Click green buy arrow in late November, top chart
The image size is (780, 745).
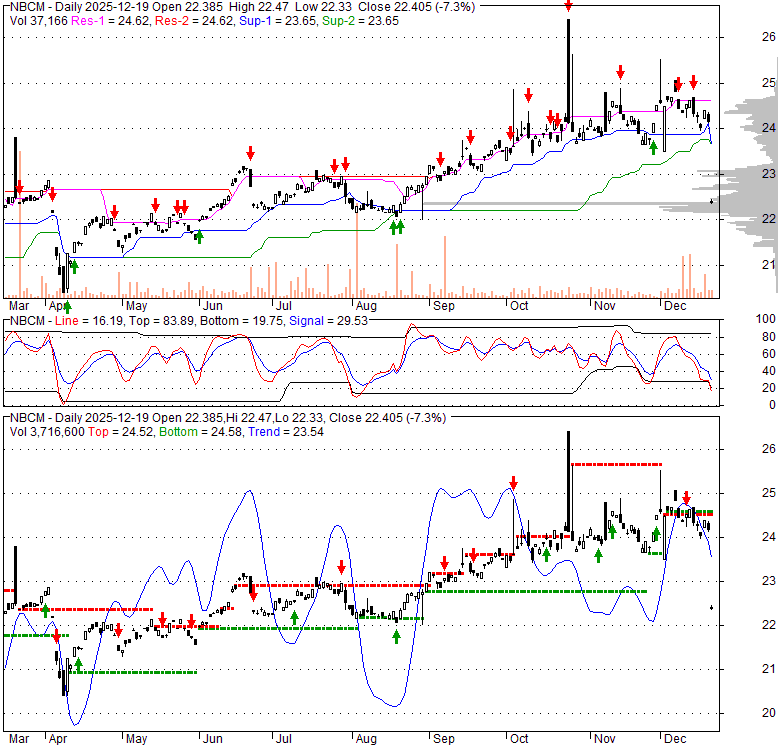(653, 148)
